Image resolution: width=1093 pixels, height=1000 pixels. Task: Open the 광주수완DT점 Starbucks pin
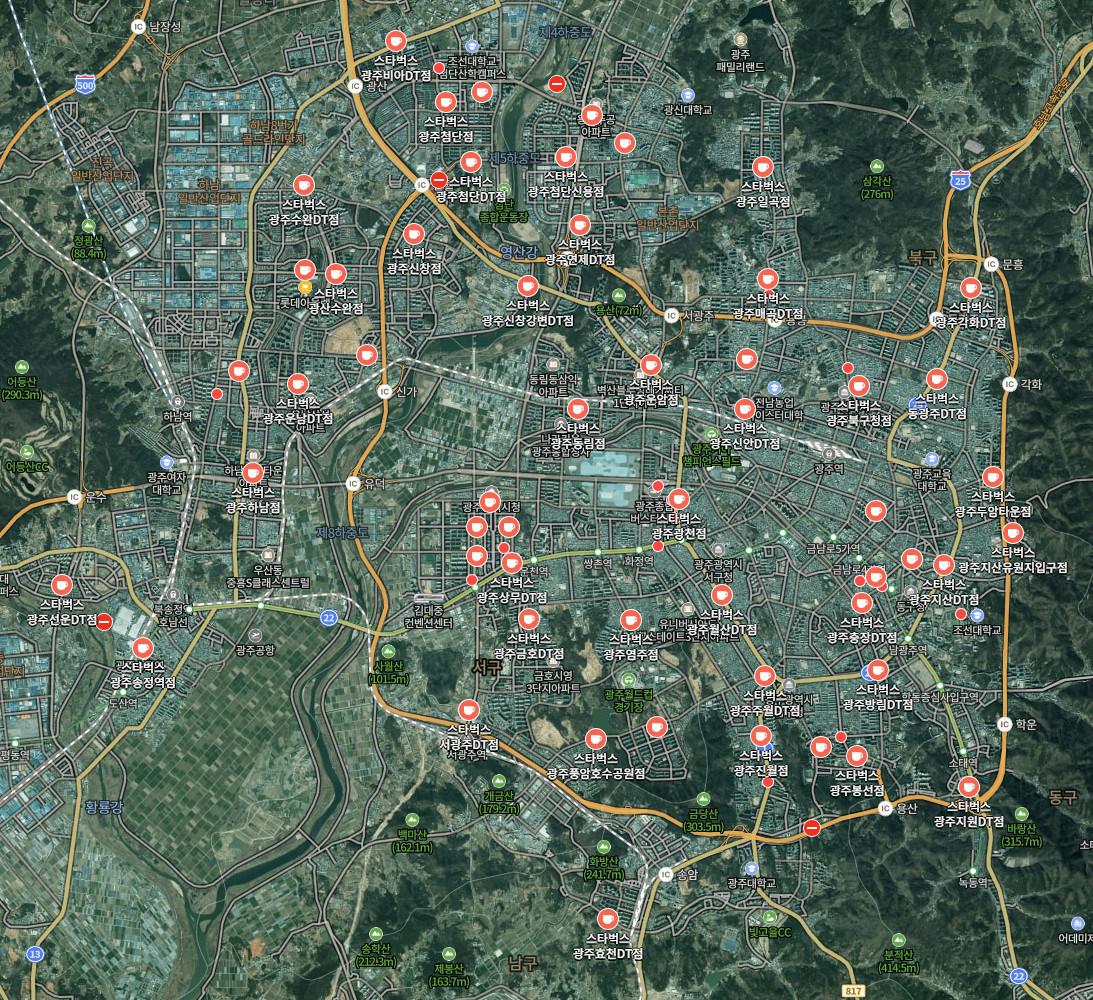(303, 185)
